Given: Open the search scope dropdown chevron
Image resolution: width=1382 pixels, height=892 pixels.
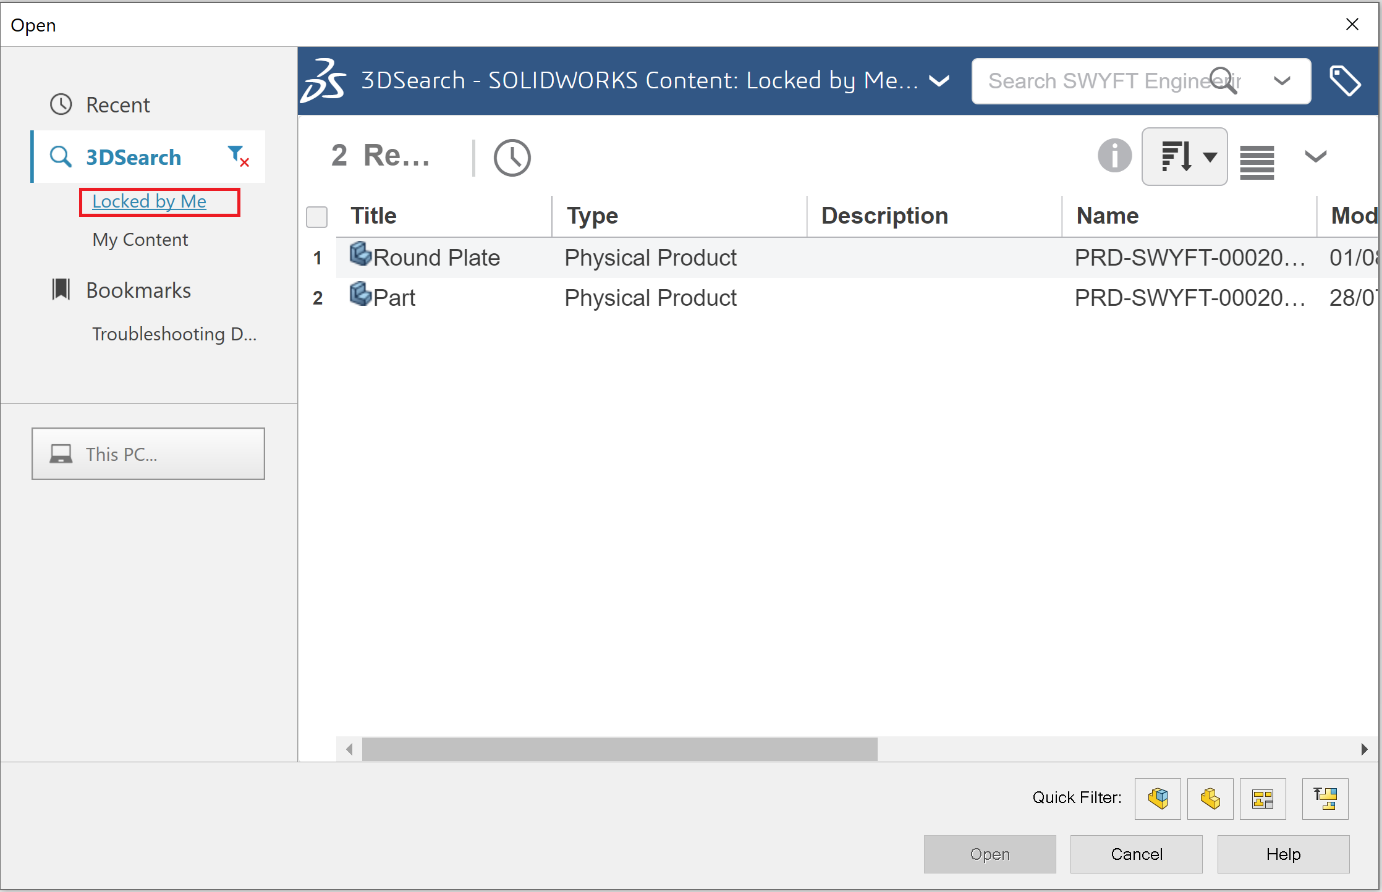Looking at the screenshot, I should pos(1283,81).
